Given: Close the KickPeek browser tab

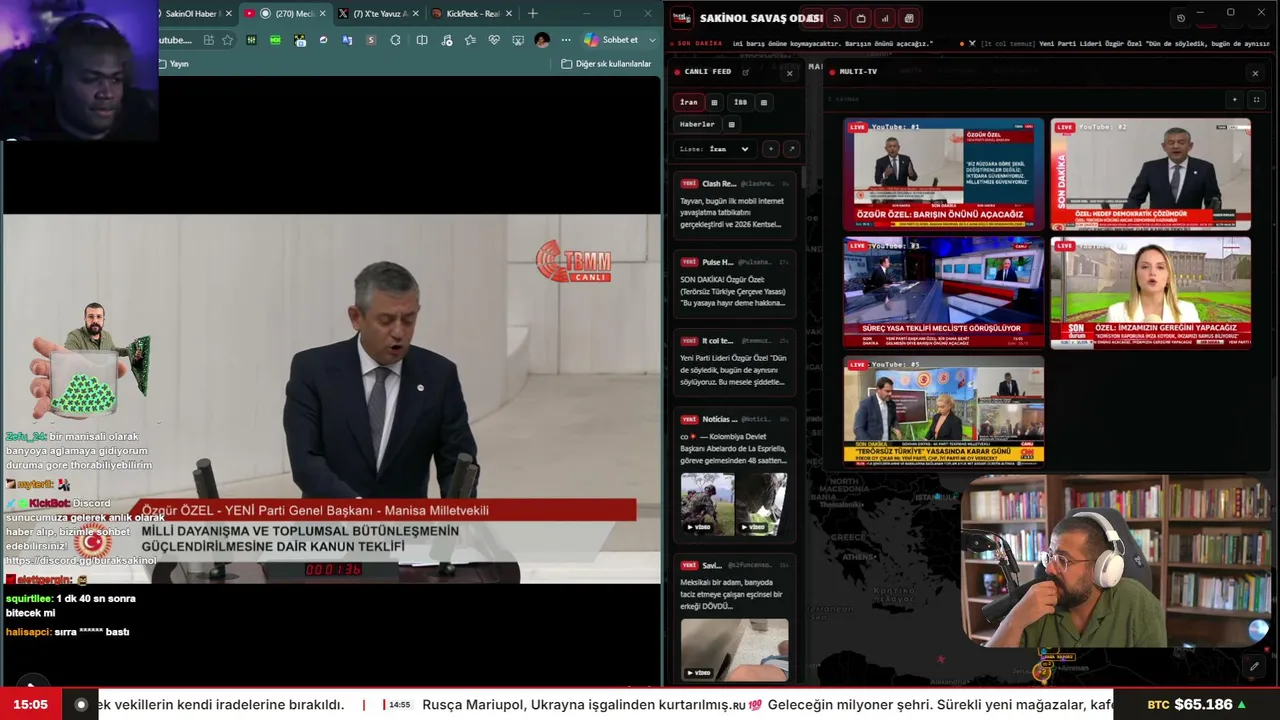Looking at the screenshot, I should click(x=509, y=14).
